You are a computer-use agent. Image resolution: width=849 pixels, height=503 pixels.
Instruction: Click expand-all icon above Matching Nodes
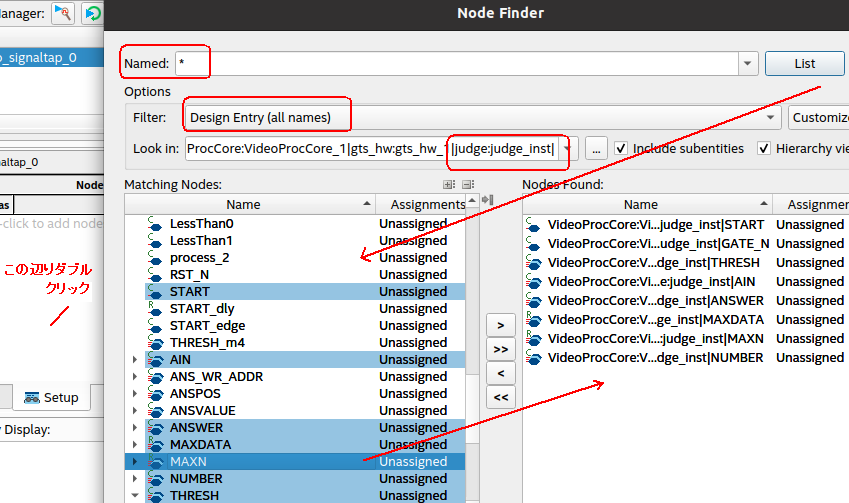[x=449, y=185]
